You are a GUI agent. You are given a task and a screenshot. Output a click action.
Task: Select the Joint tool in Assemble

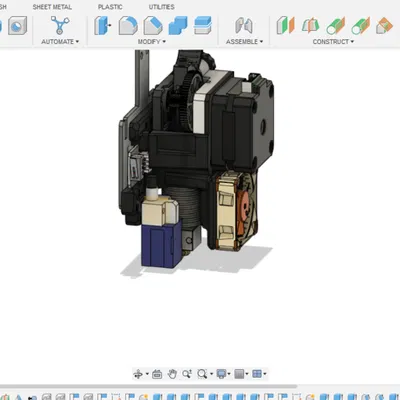click(244, 25)
